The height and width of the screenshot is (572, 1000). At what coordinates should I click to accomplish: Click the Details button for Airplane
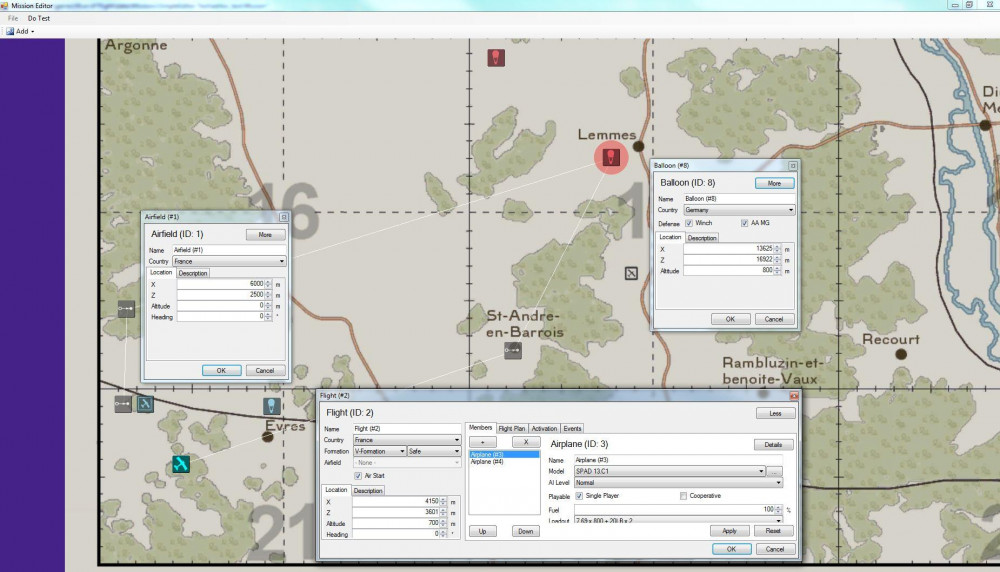(x=773, y=445)
